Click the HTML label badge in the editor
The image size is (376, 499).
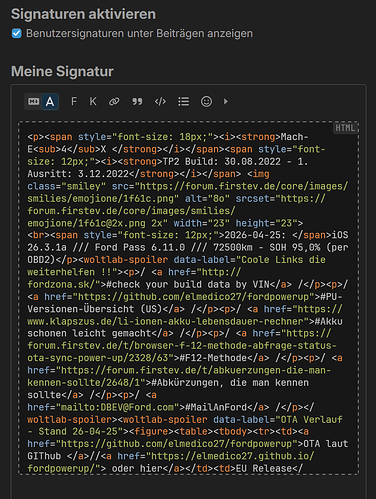[x=345, y=128]
